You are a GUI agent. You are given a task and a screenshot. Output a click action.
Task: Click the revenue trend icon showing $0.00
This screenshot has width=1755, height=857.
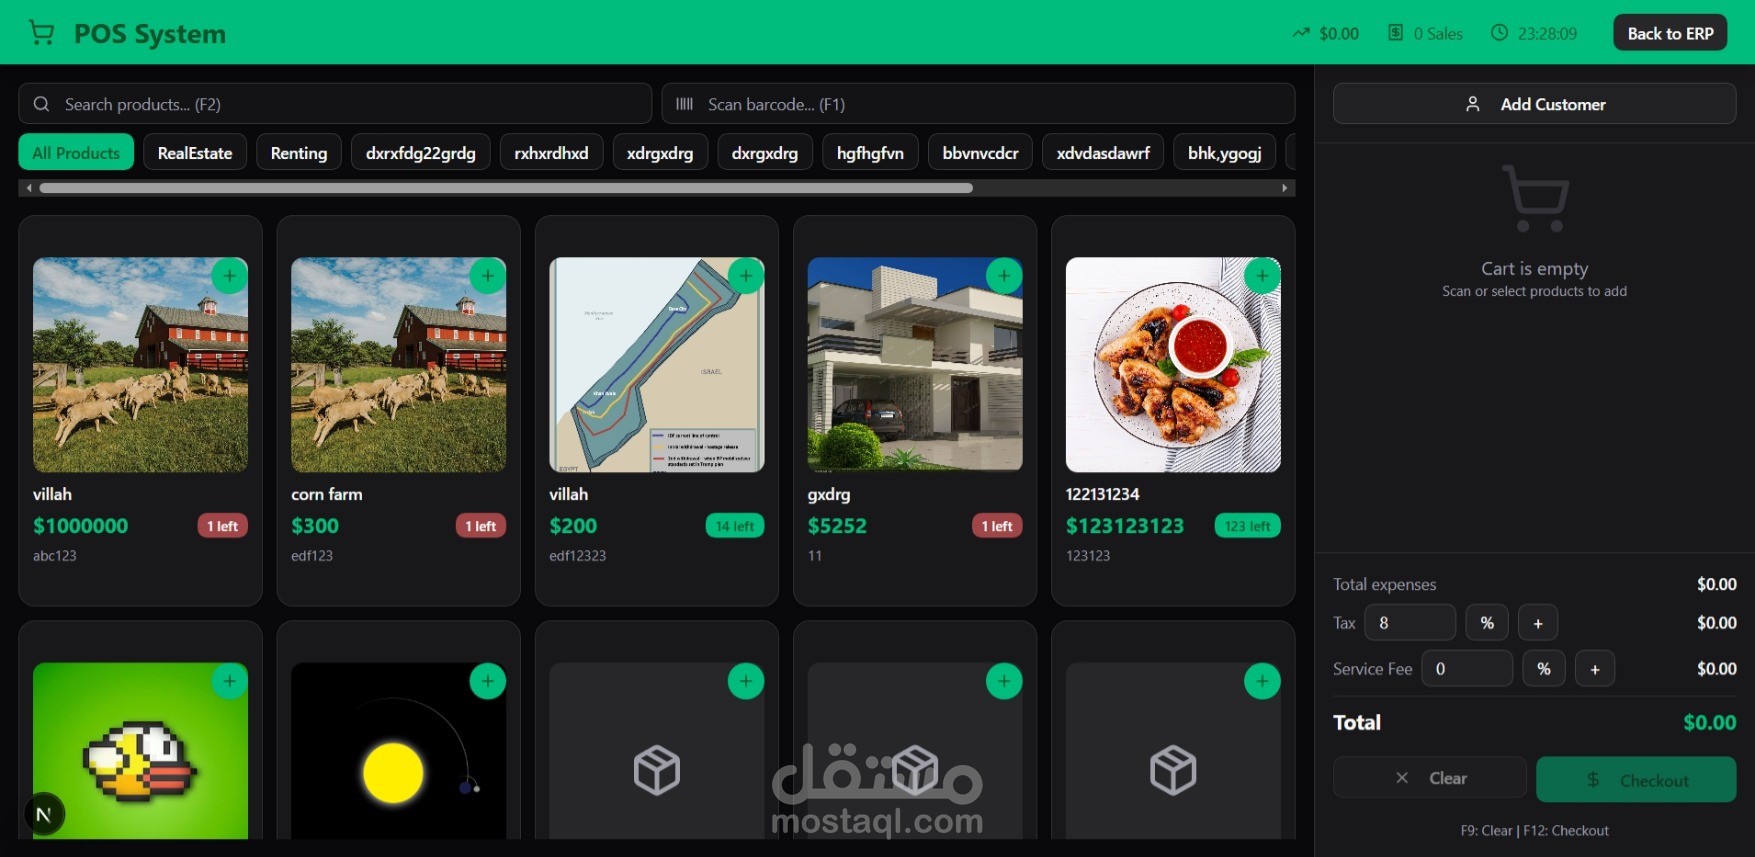[x=1301, y=33]
